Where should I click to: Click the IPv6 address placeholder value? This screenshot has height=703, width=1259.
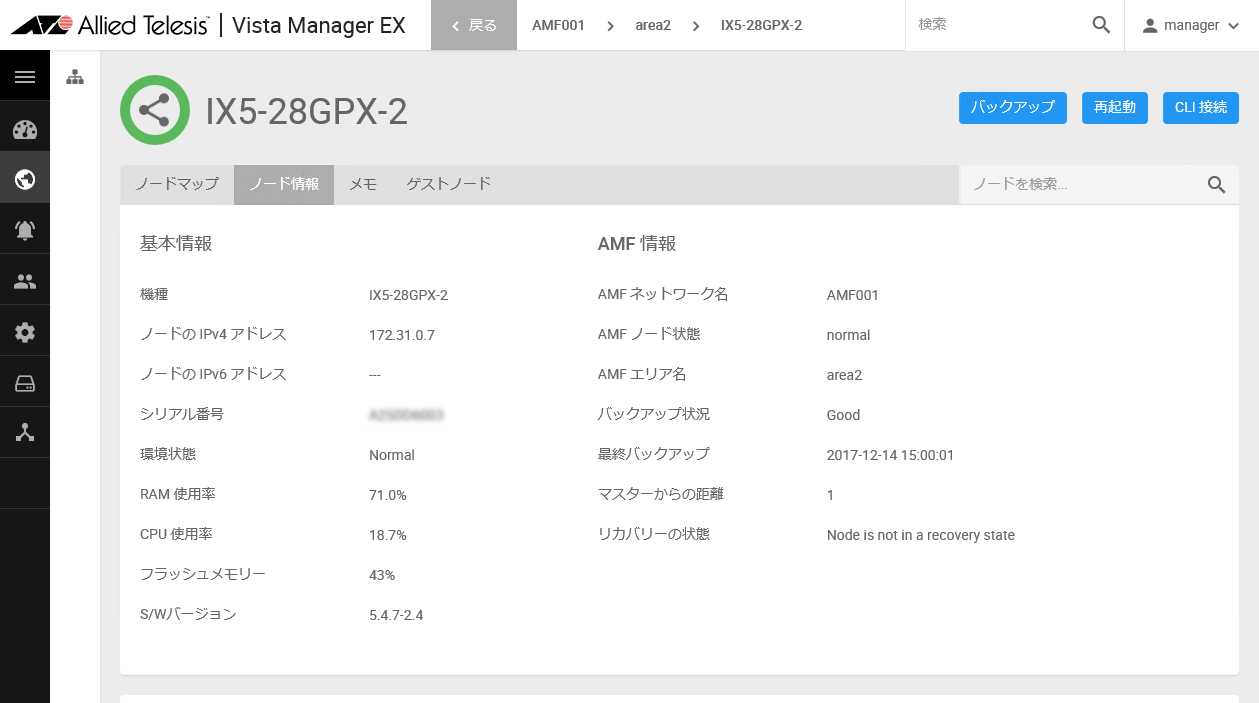[x=375, y=375]
